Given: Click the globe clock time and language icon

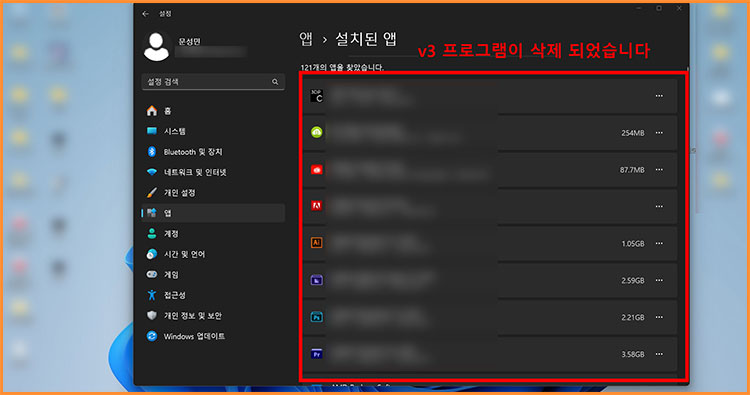Looking at the screenshot, I should 152,254.
